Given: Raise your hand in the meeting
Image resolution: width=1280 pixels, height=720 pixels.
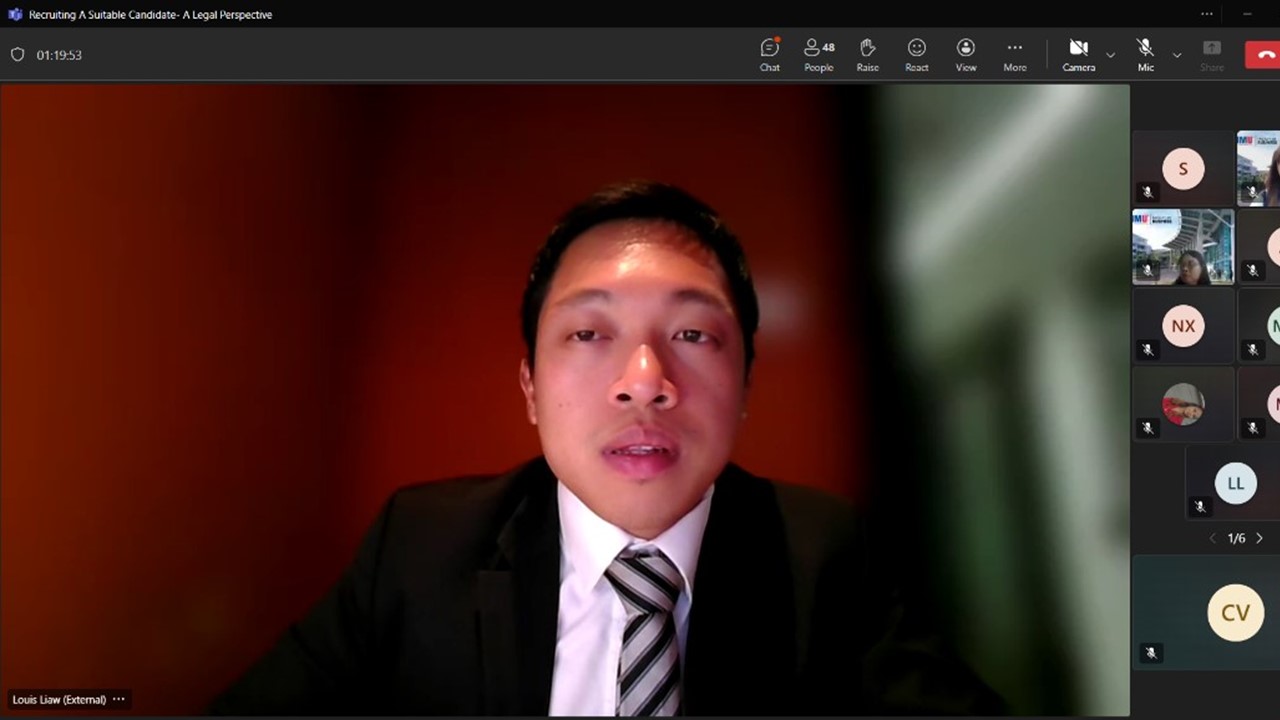Looking at the screenshot, I should 867,54.
